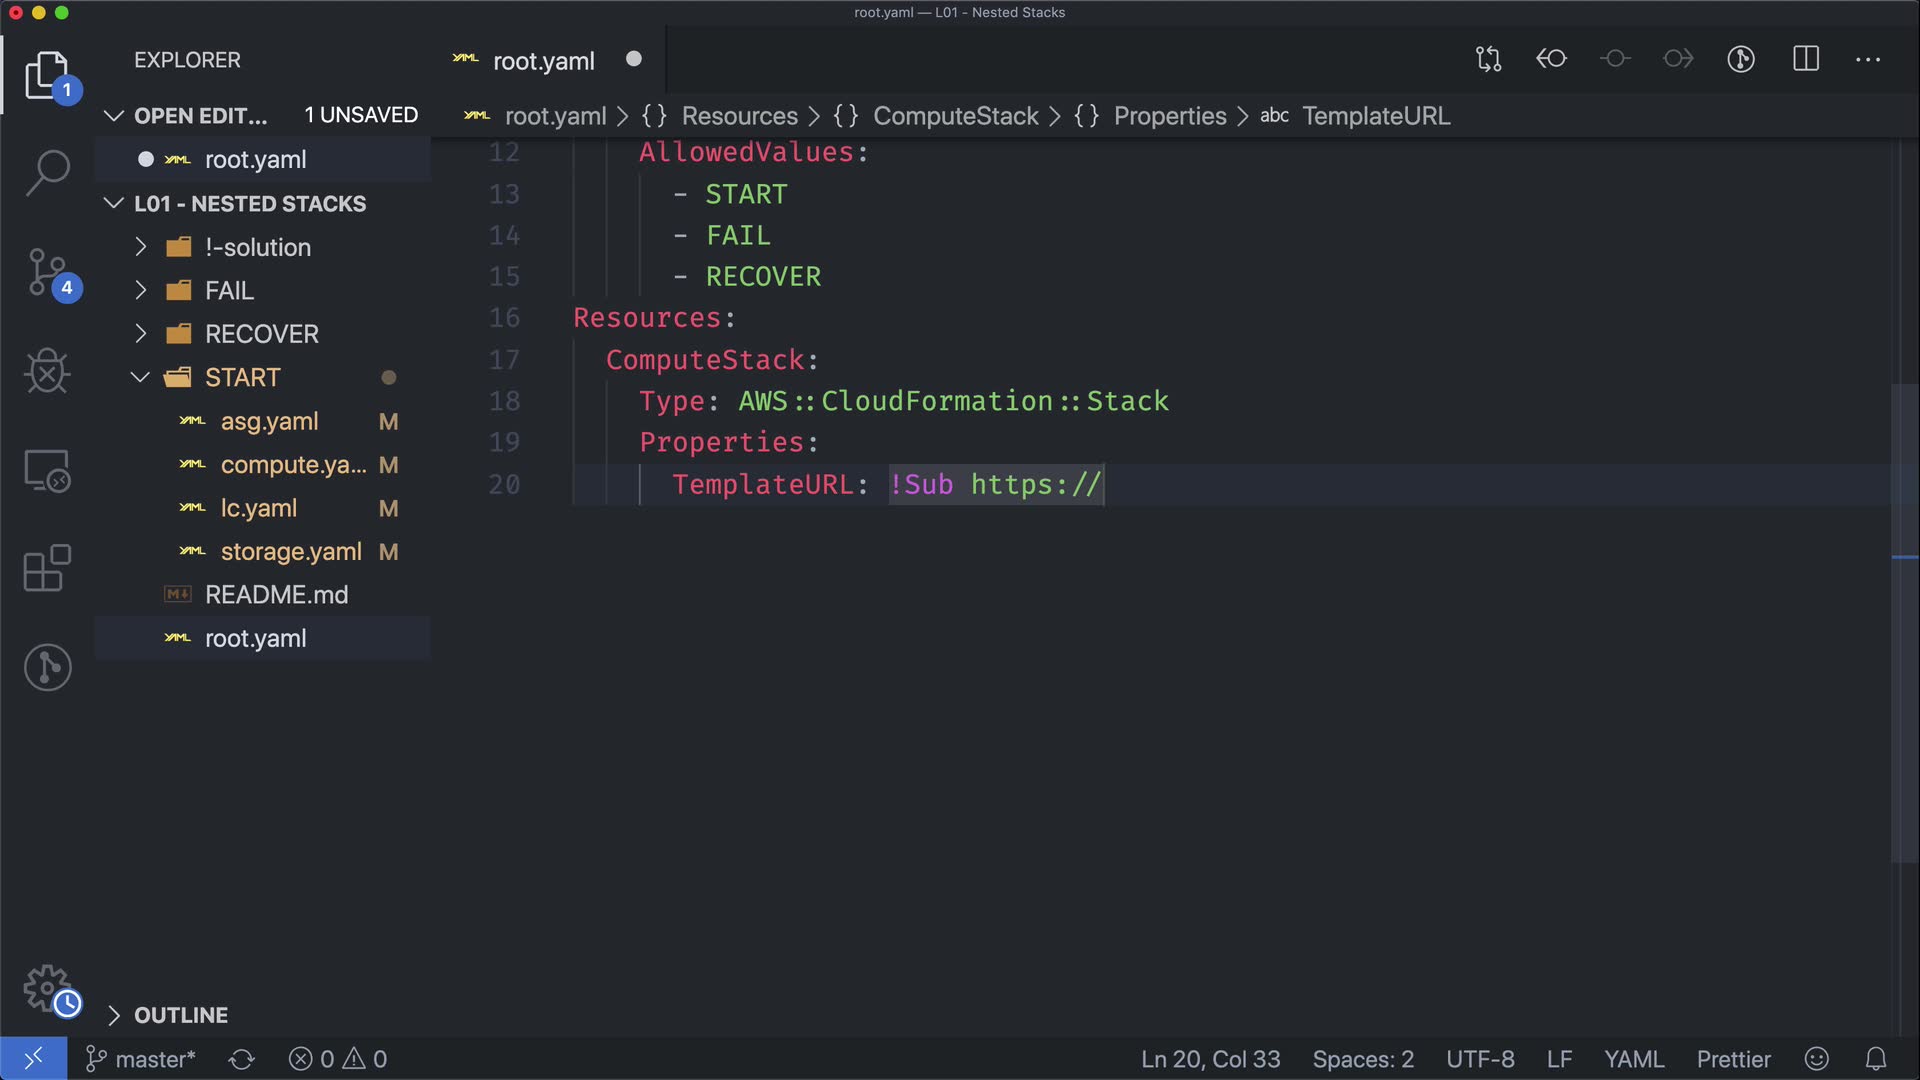Image resolution: width=1920 pixels, height=1080 pixels.
Task: Expand the OUTLINE section
Action: click(x=180, y=1015)
